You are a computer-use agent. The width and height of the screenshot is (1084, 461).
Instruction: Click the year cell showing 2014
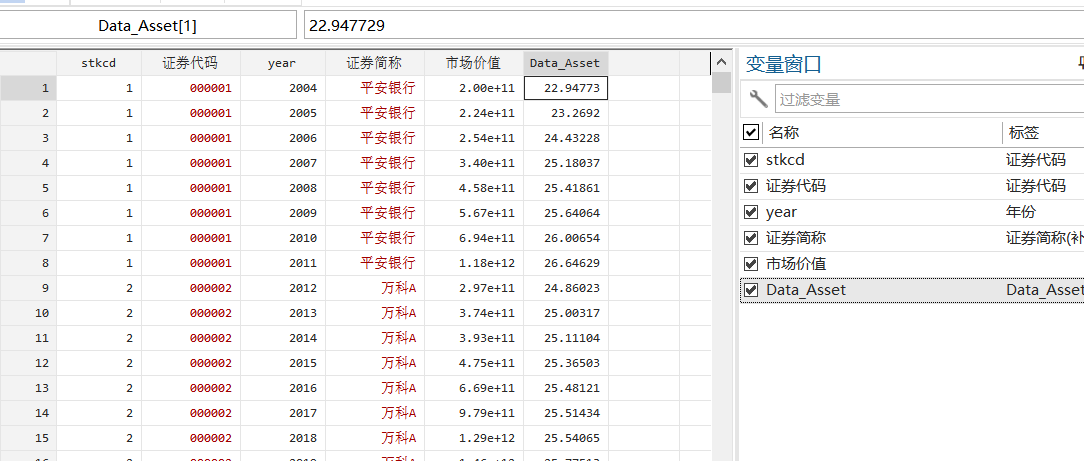(x=283, y=338)
